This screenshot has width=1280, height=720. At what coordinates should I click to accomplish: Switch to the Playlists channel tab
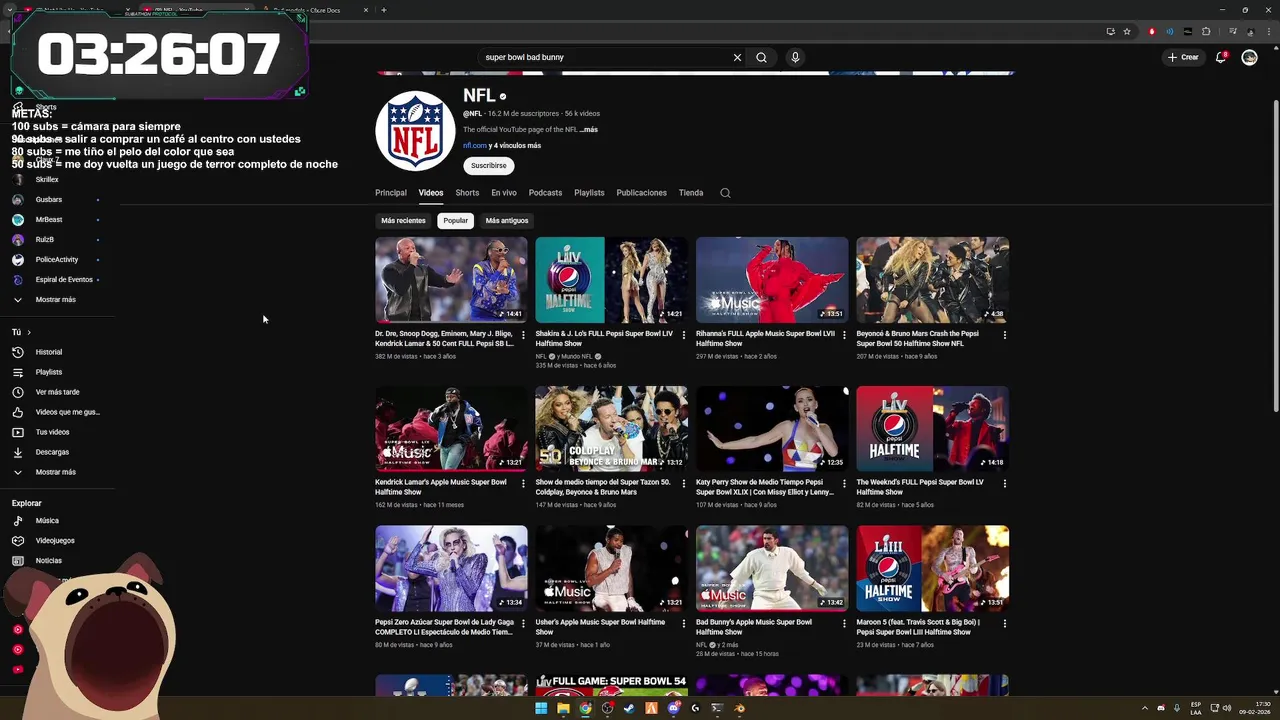tap(589, 193)
